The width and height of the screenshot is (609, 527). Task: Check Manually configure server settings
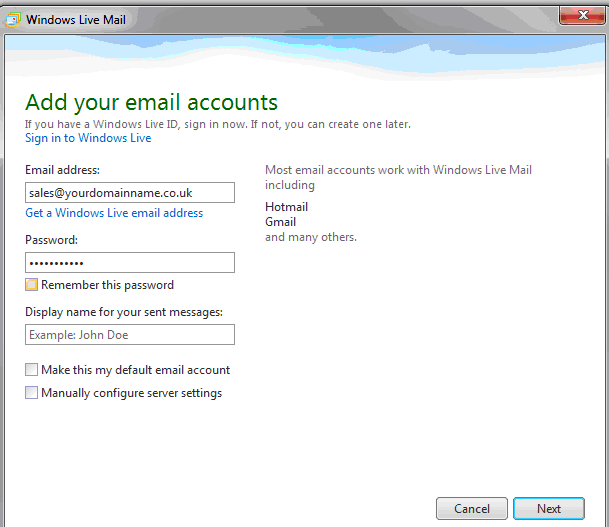pos(32,393)
